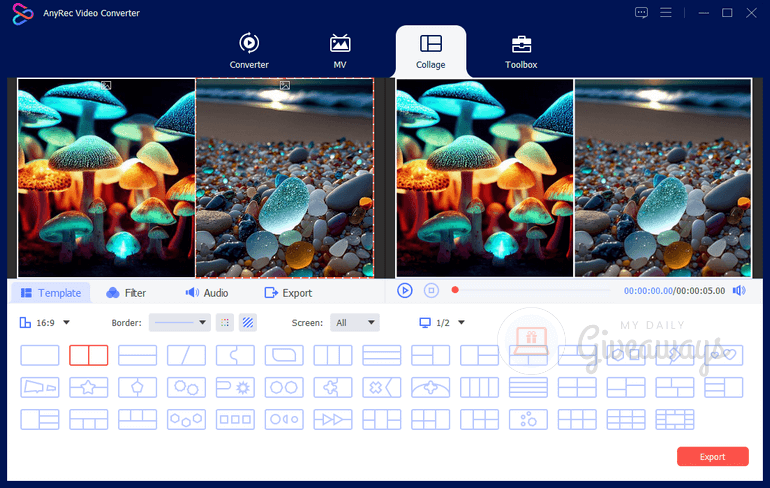Open the Border line style dropdown
Viewport: 770px width, 488px height.
coord(179,322)
